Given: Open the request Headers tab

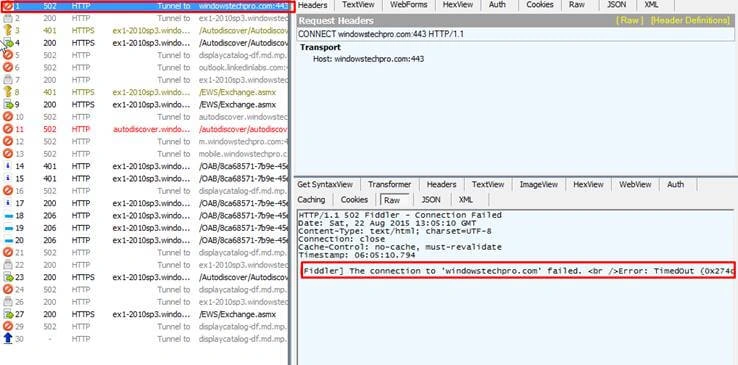Looking at the screenshot, I should (313, 5).
